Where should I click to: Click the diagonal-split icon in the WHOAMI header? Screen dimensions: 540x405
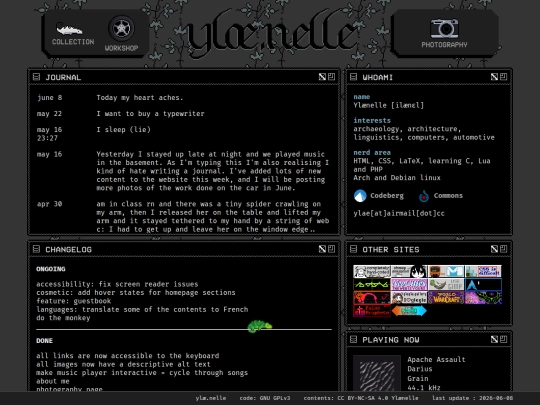point(494,77)
